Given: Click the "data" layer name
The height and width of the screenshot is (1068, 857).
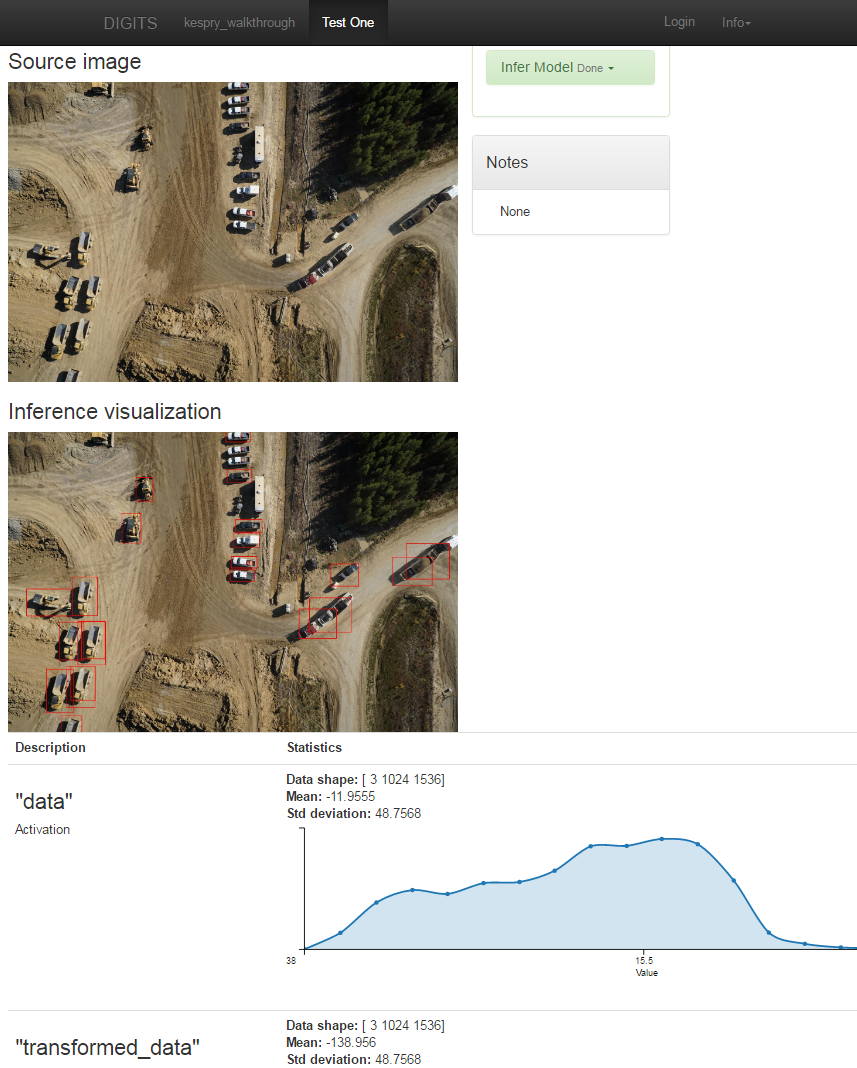Looking at the screenshot, I should click(44, 800).
